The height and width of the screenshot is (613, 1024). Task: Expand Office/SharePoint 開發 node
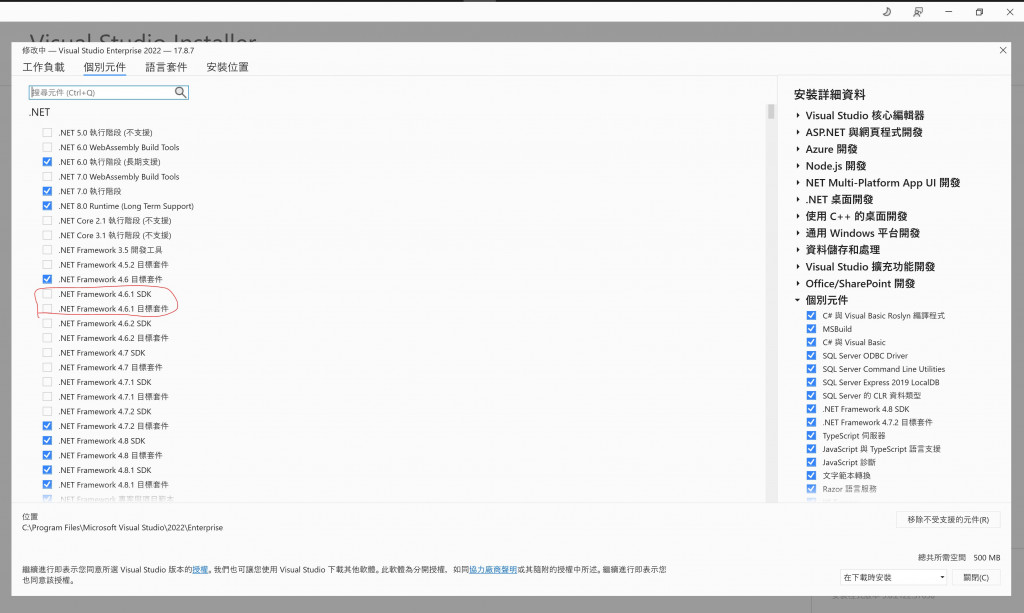(x=798, y=283)
